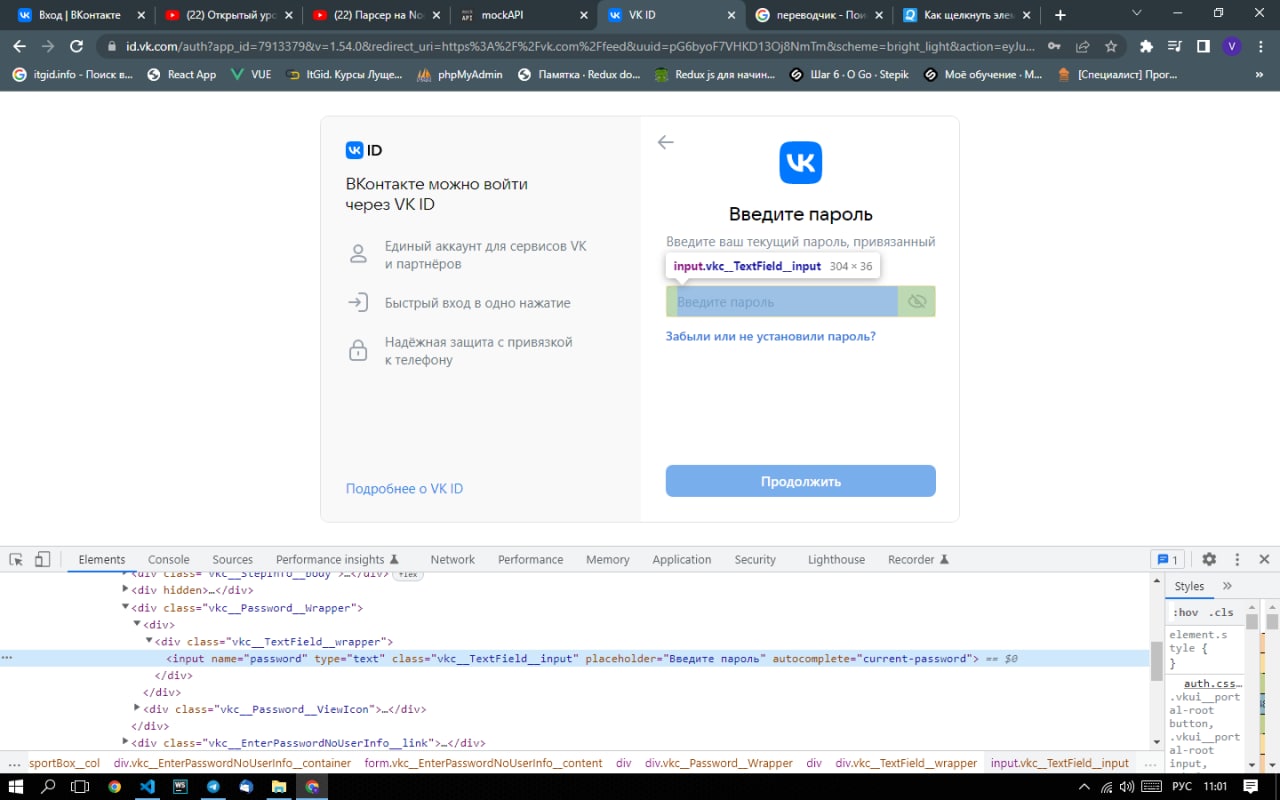The width and height of the screenshot is (1280, 800).
Task: Switch to the Console tab in DevTools
Action: click(169, 560)
